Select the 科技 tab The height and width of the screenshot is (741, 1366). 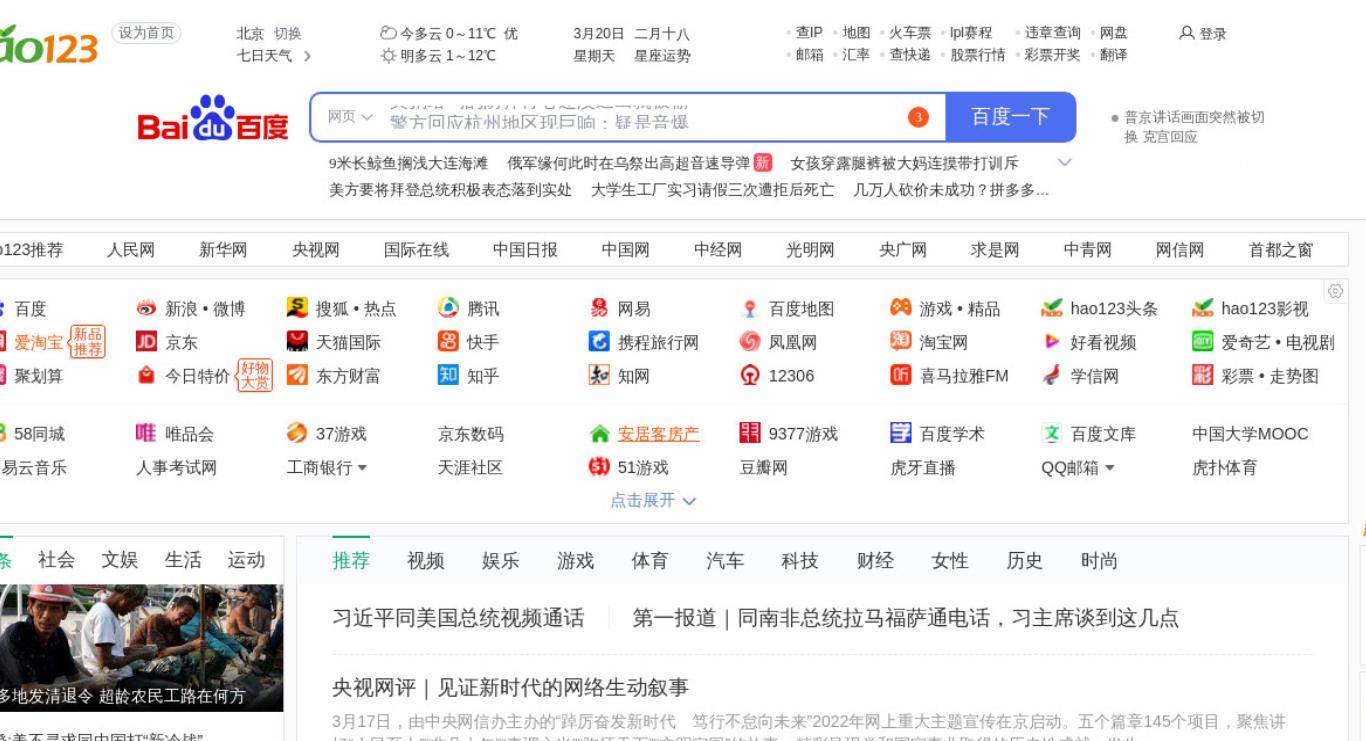click(x=800, y=561)
